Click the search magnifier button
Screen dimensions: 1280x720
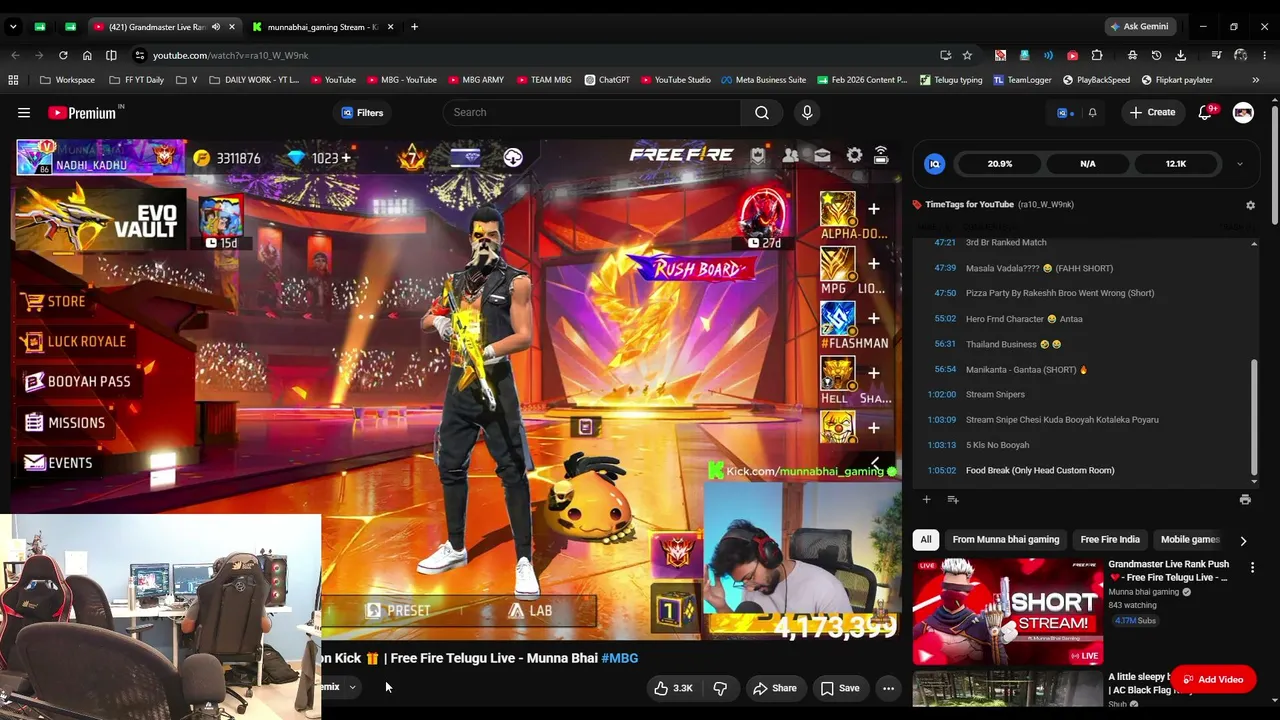pos(762,113)
